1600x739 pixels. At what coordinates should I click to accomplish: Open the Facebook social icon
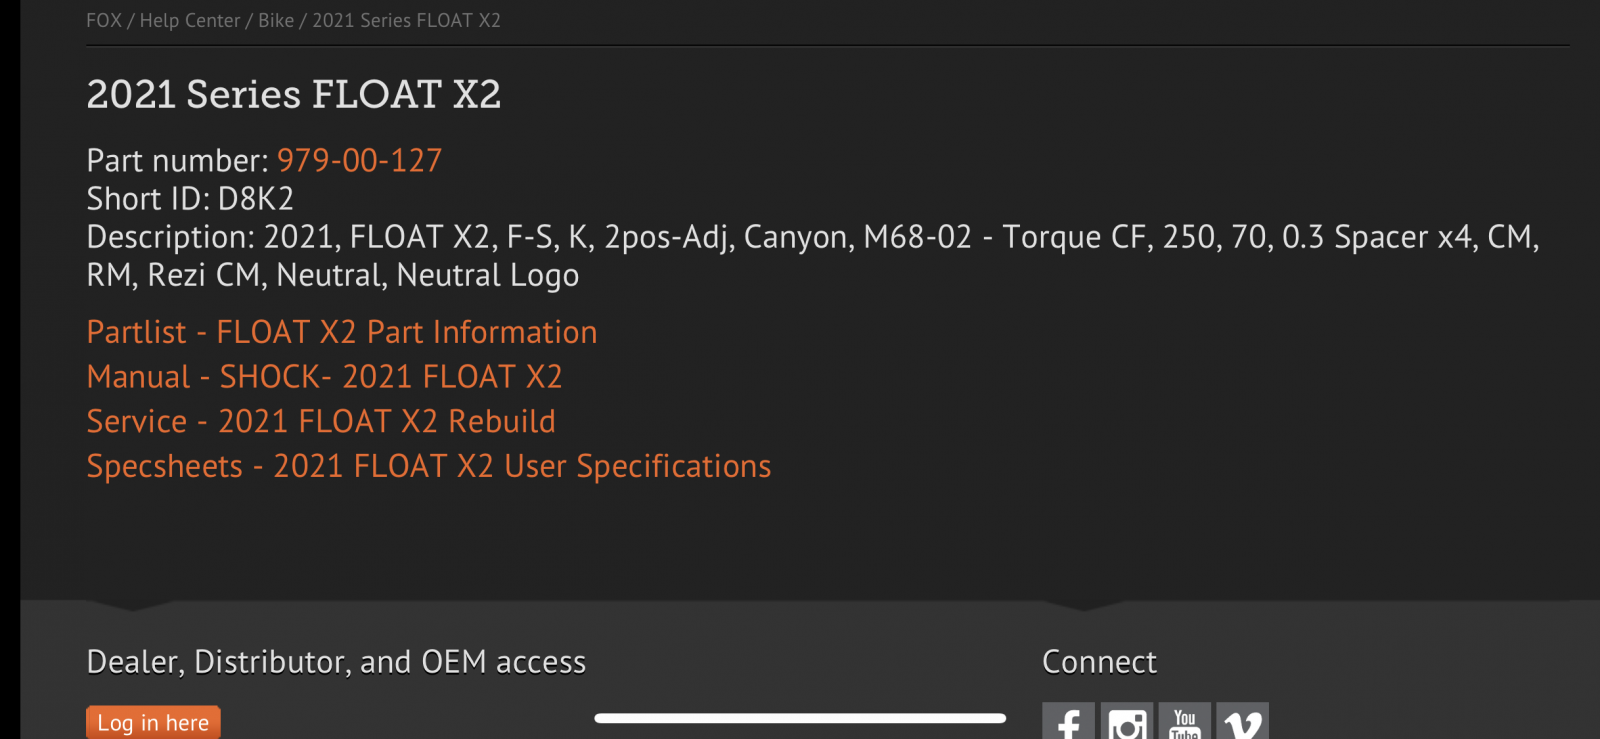[1068, 722]
